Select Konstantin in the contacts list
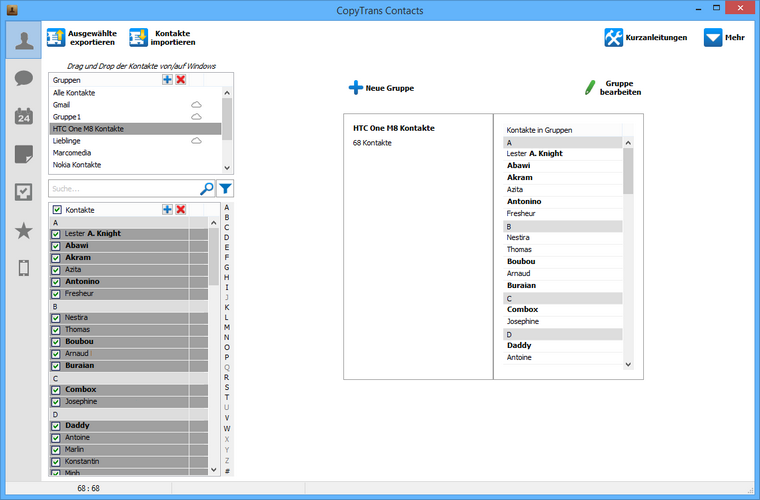 click(x=129, y=462)
